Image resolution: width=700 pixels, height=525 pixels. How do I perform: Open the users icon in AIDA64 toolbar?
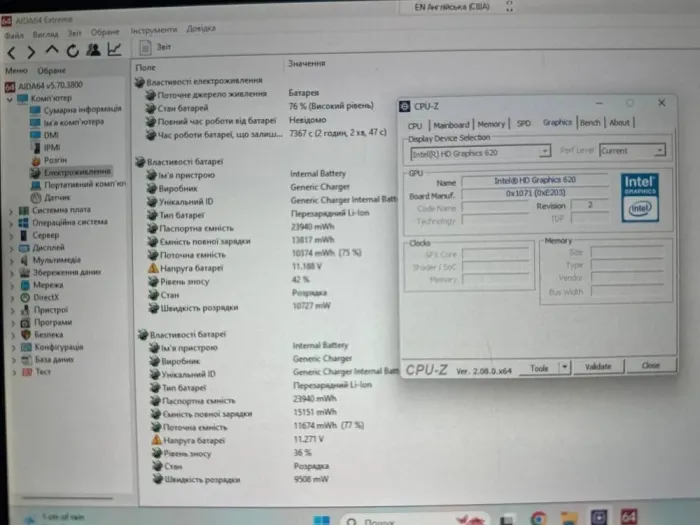94,50
